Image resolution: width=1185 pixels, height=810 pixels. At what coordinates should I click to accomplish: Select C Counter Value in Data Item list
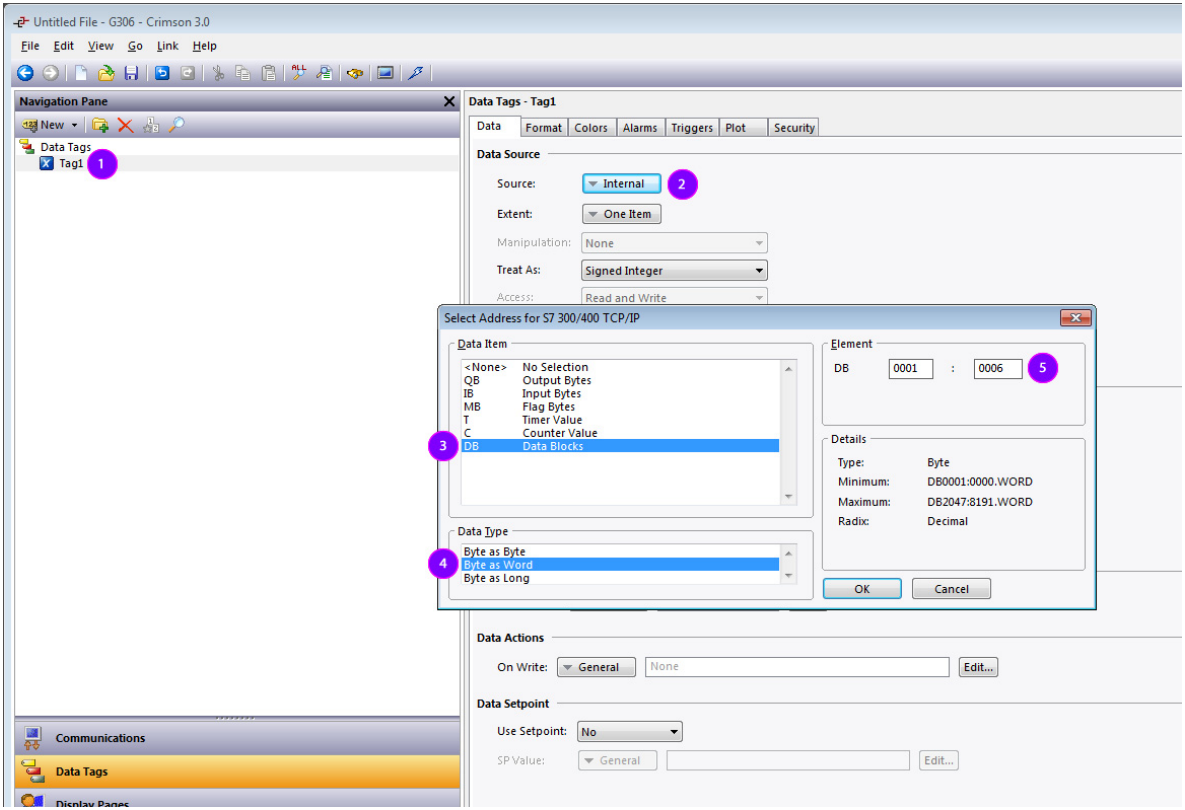620,433
